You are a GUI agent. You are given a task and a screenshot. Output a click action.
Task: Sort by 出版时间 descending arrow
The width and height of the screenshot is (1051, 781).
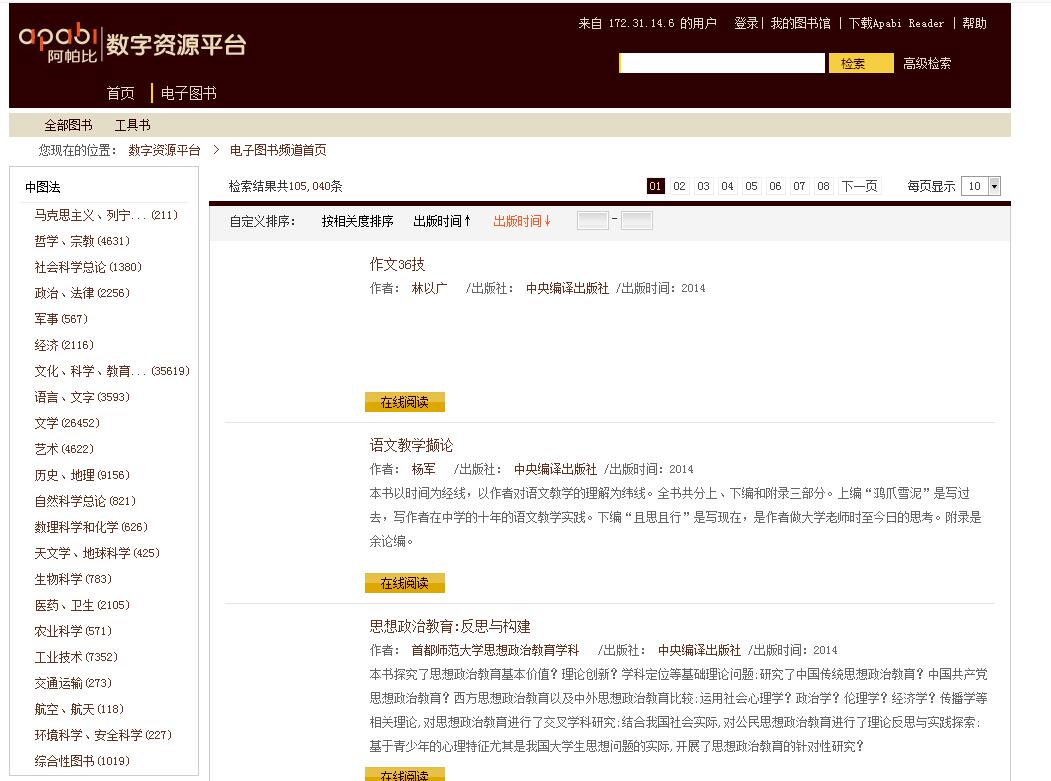522,221
